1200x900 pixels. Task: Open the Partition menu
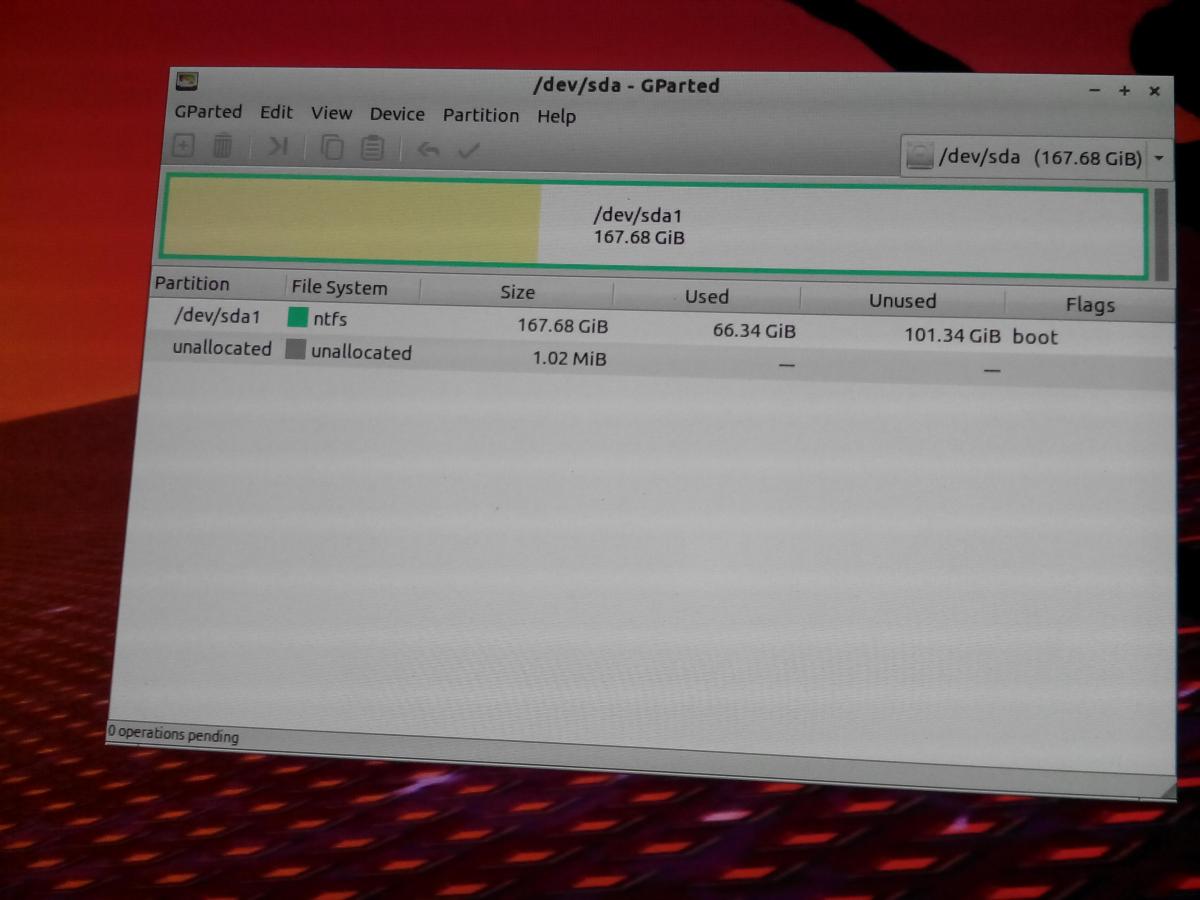click(x=481, y=115)
